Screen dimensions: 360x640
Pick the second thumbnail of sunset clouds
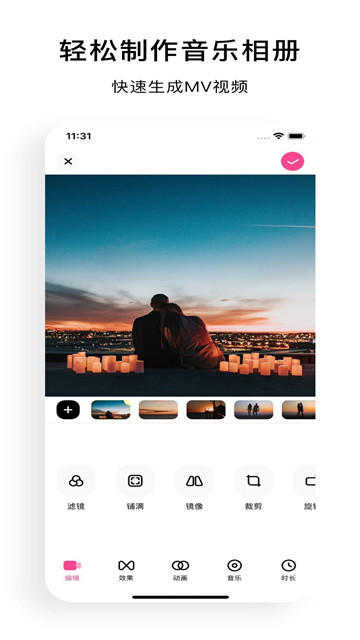158,409
